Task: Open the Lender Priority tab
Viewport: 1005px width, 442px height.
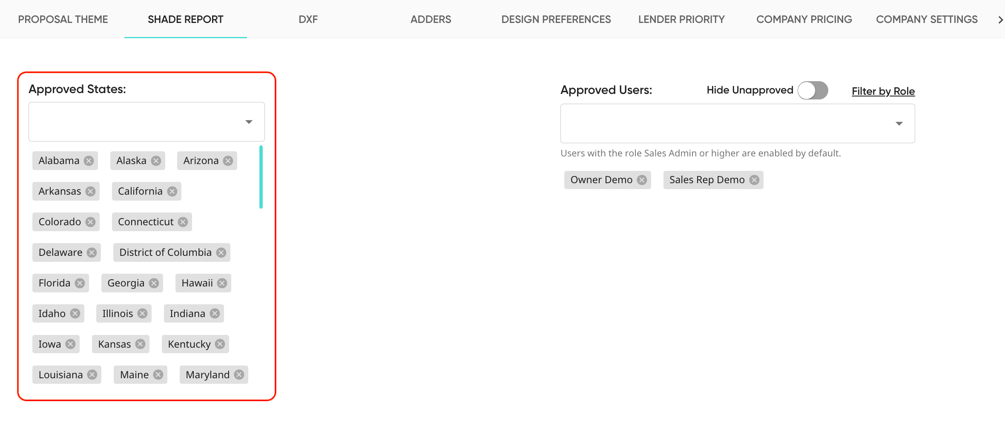Action: point(681,19)
